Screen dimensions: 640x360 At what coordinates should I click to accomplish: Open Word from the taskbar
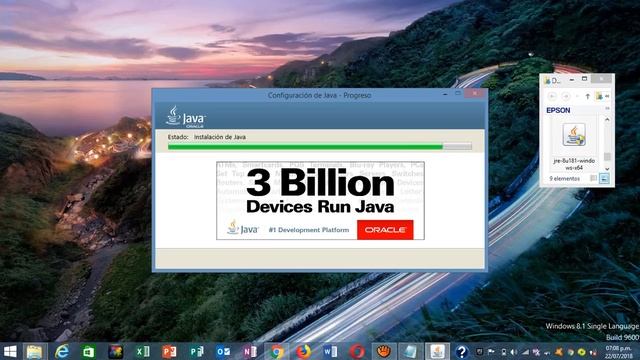pos(330,351)
